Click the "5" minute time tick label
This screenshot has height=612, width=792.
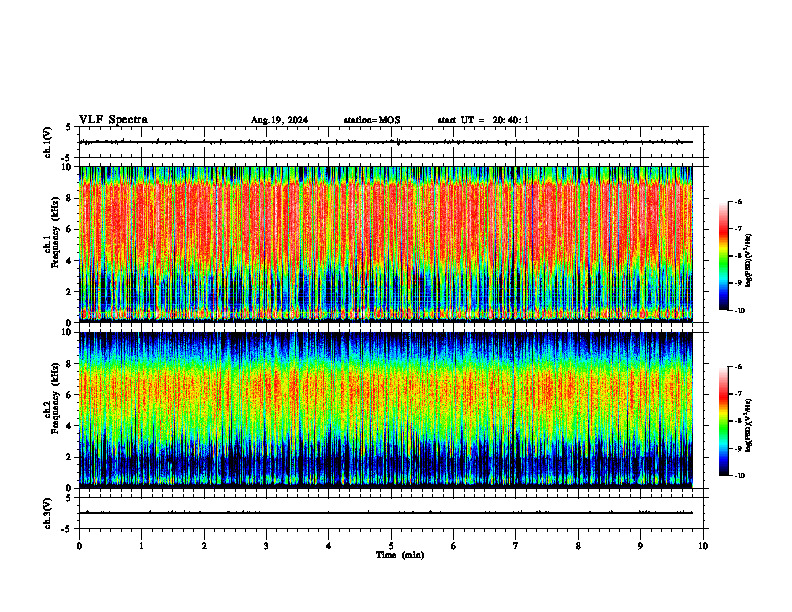click(x=391, y=546)
